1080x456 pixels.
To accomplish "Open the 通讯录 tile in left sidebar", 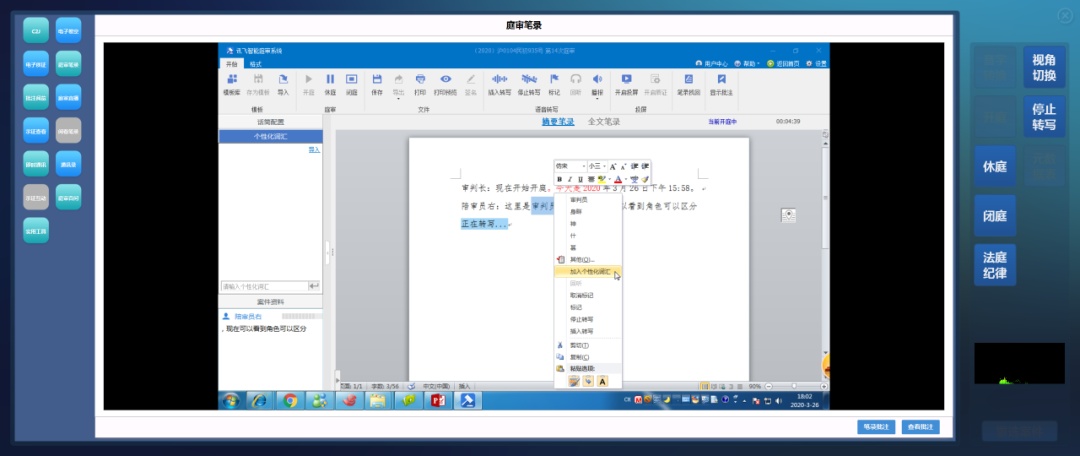I will (x=68, y=164).
